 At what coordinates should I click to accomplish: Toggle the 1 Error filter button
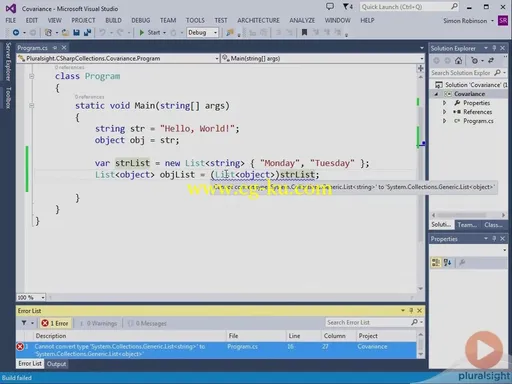point(55,323)
